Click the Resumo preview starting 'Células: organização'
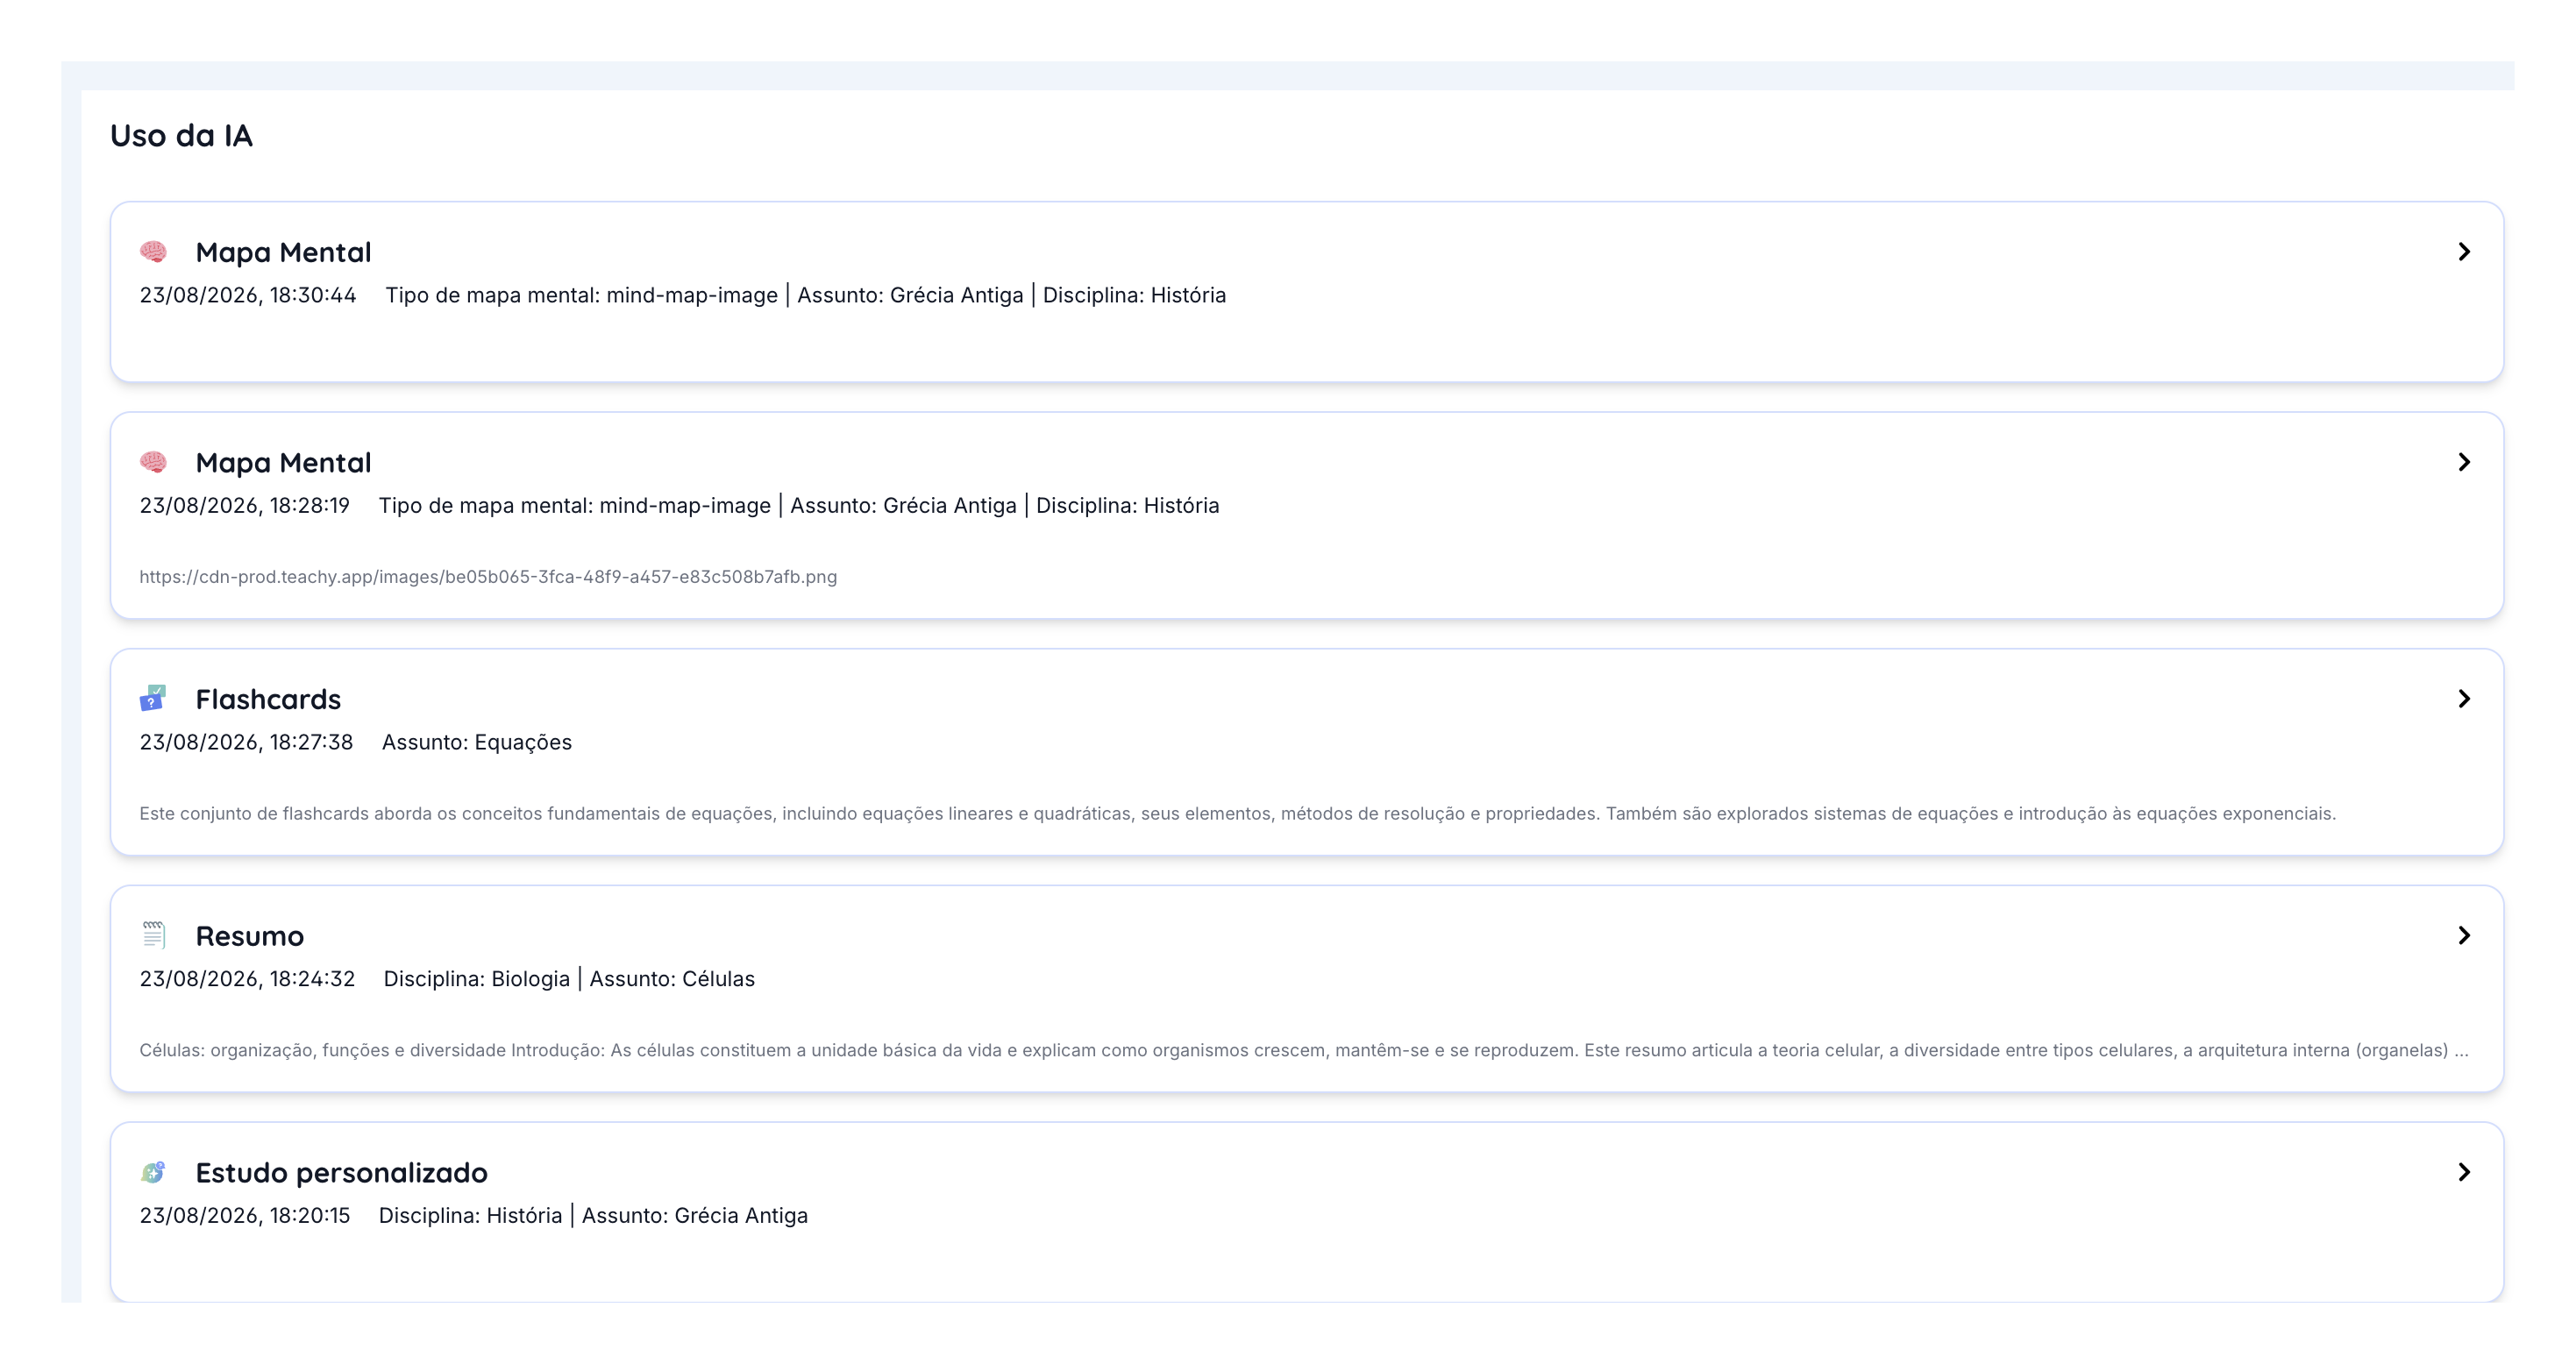The width and height of the screenshot is (2576, 1364). (x=1304, y=1050)
